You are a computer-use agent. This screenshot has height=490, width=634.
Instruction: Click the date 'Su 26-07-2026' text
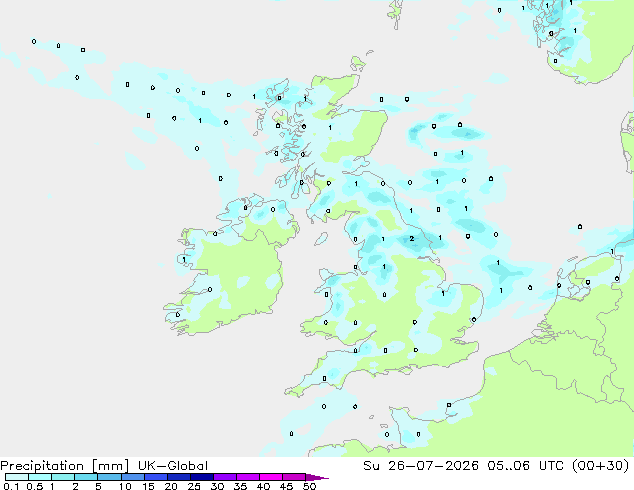(x=421, y=466)
